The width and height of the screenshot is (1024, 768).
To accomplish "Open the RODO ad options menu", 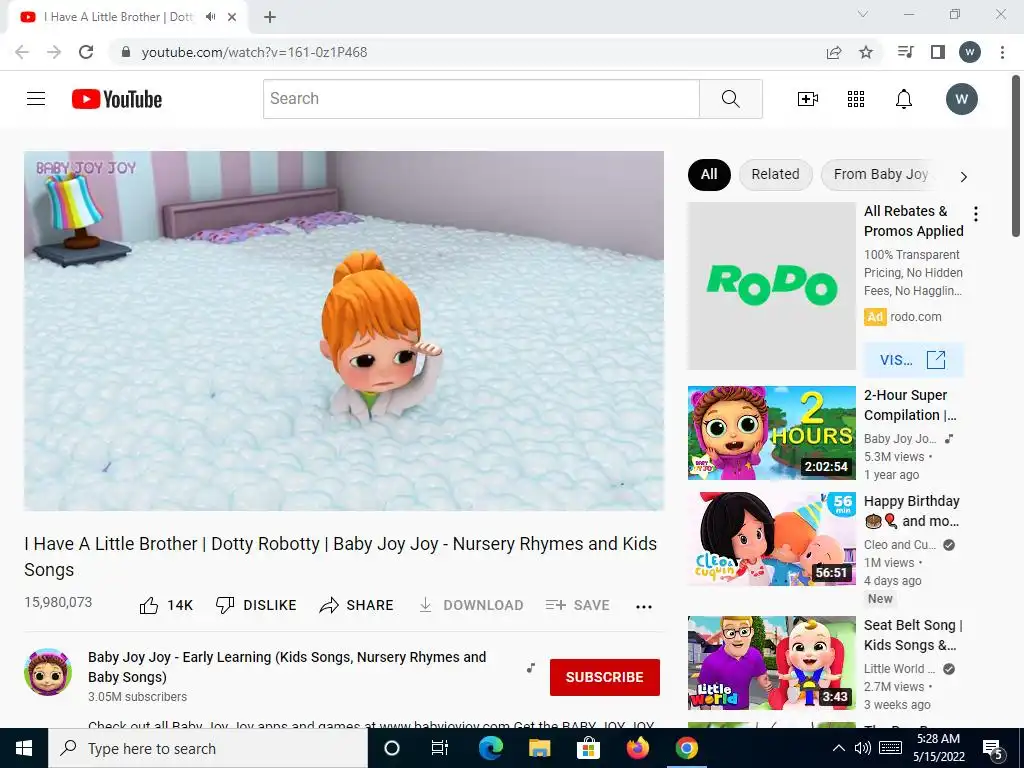I will [x=976, y=214].
